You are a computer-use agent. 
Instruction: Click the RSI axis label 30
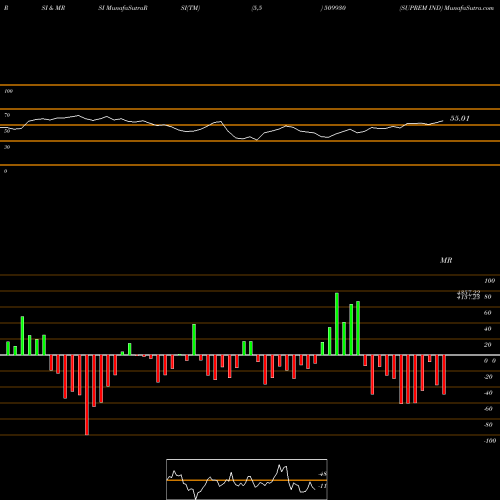coord(7,147)
